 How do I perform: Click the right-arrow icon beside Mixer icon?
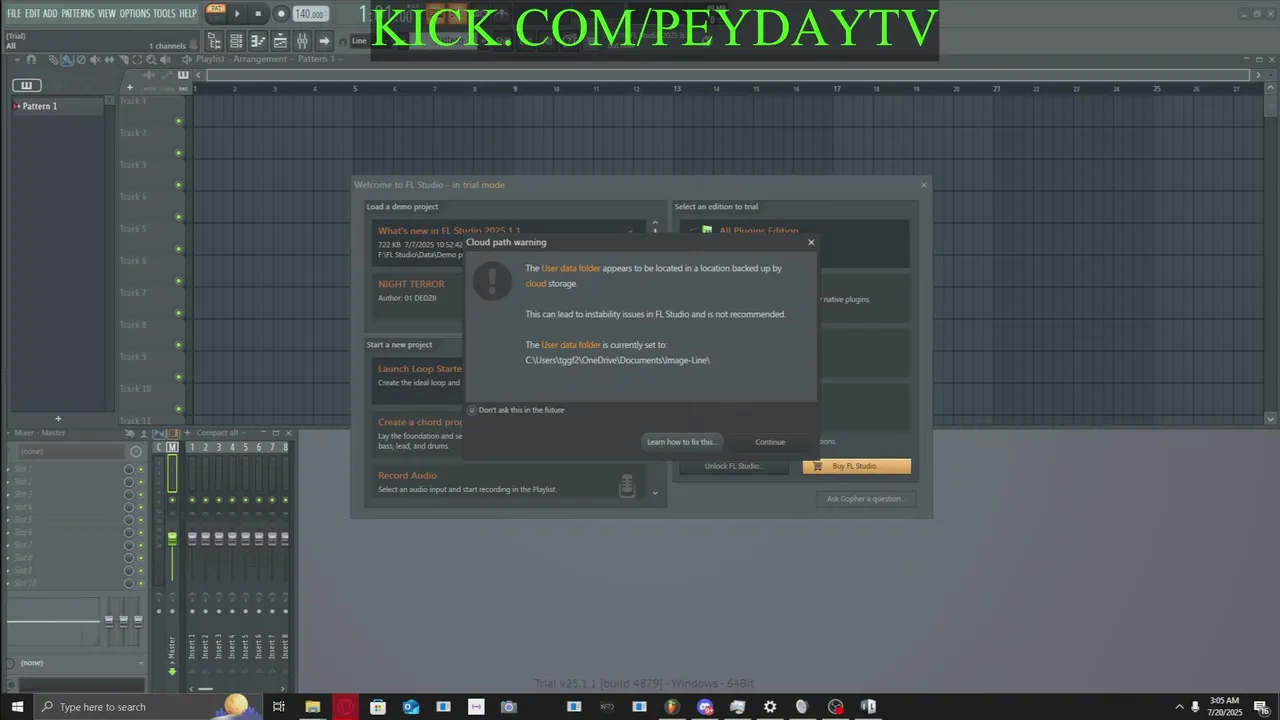point(324,41)
